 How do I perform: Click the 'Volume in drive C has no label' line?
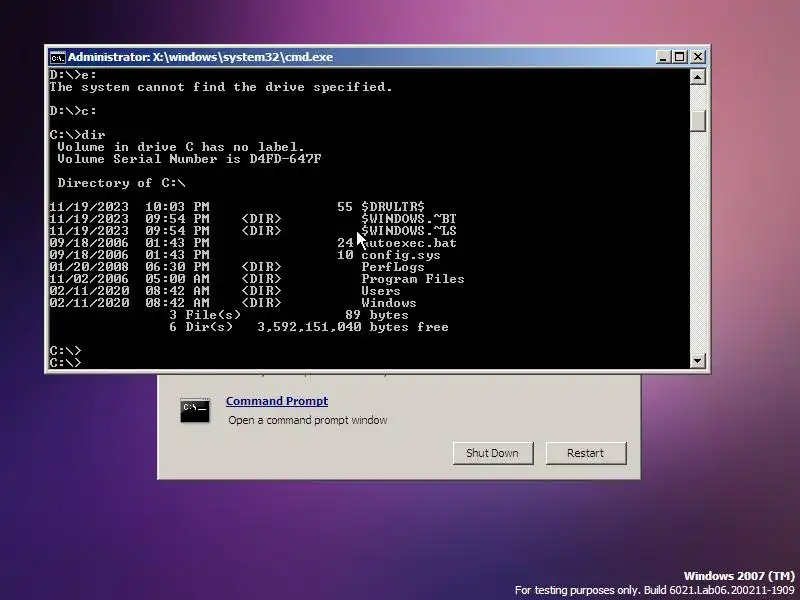181,147
